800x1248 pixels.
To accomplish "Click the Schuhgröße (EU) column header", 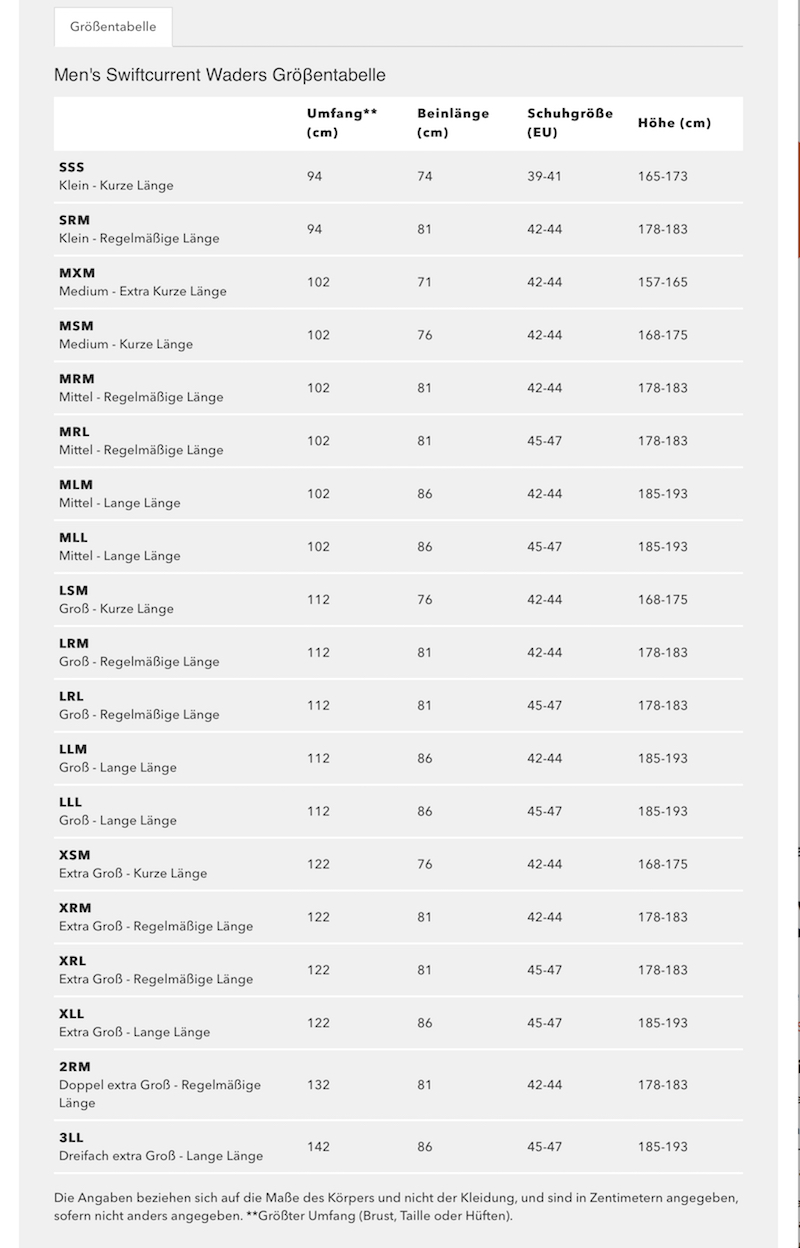I will click(x=570, y=123).
